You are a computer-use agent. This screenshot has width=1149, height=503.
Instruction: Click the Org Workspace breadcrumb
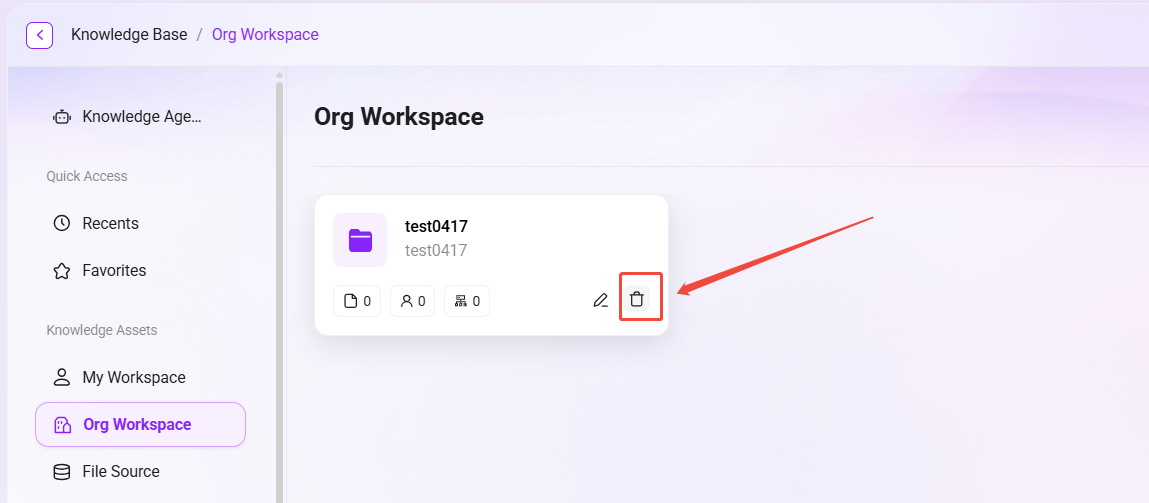(265, 34)
